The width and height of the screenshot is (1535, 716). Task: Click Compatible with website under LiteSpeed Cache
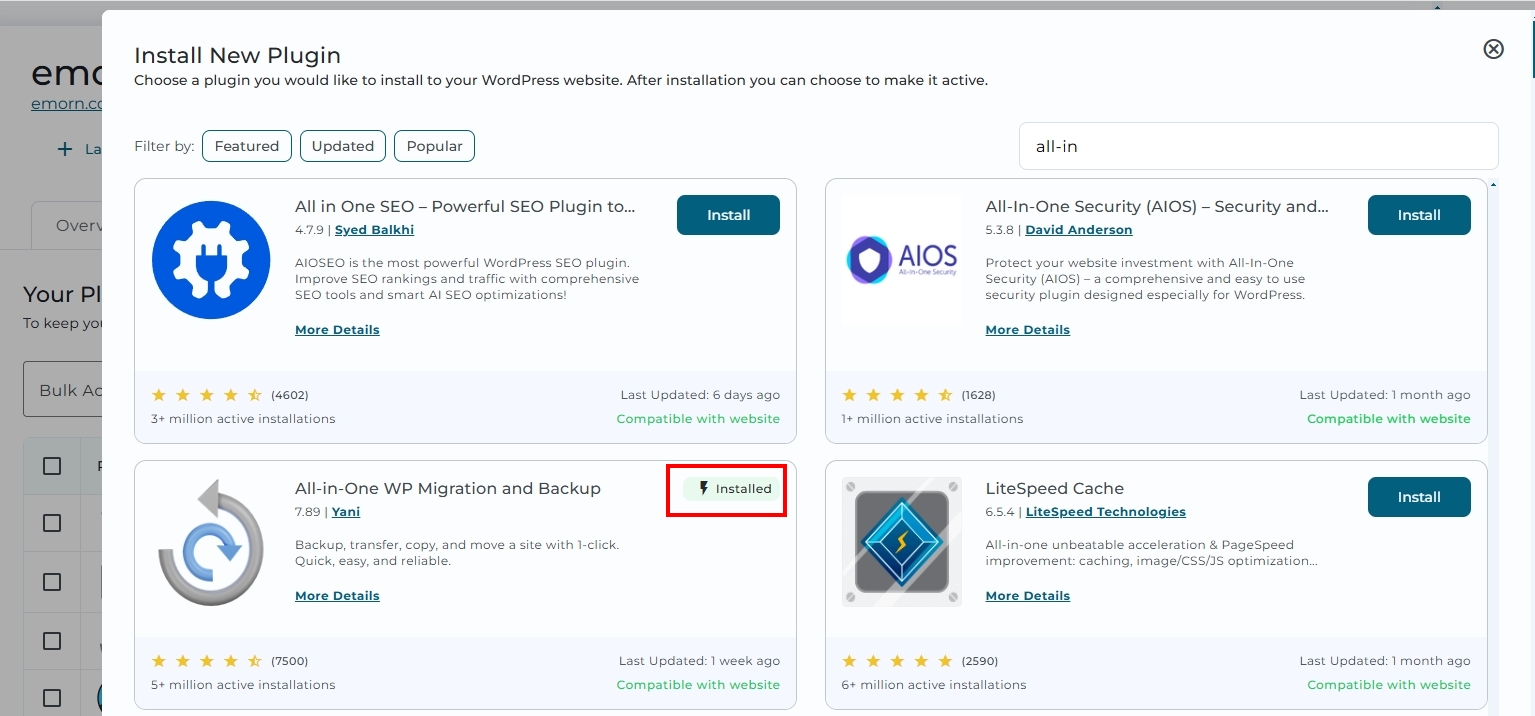pyautogui.click(x=1389, y=685)
